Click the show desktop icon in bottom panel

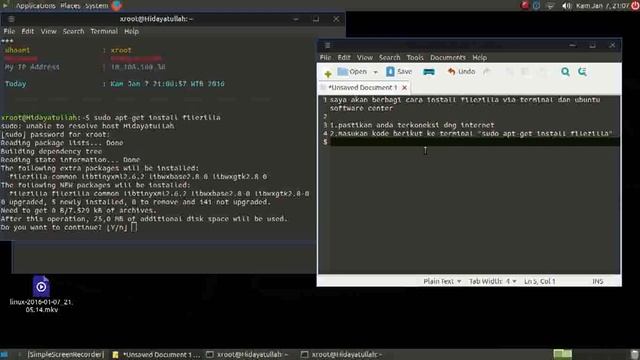pos(4,354)
